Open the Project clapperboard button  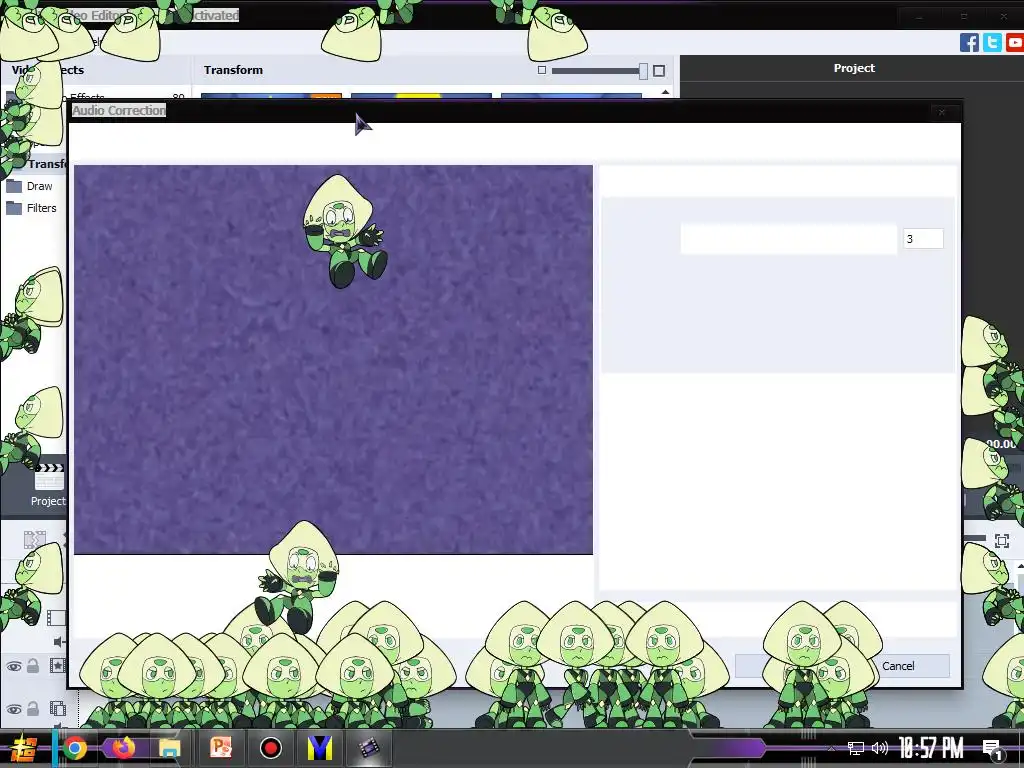[x=49, y=485]
